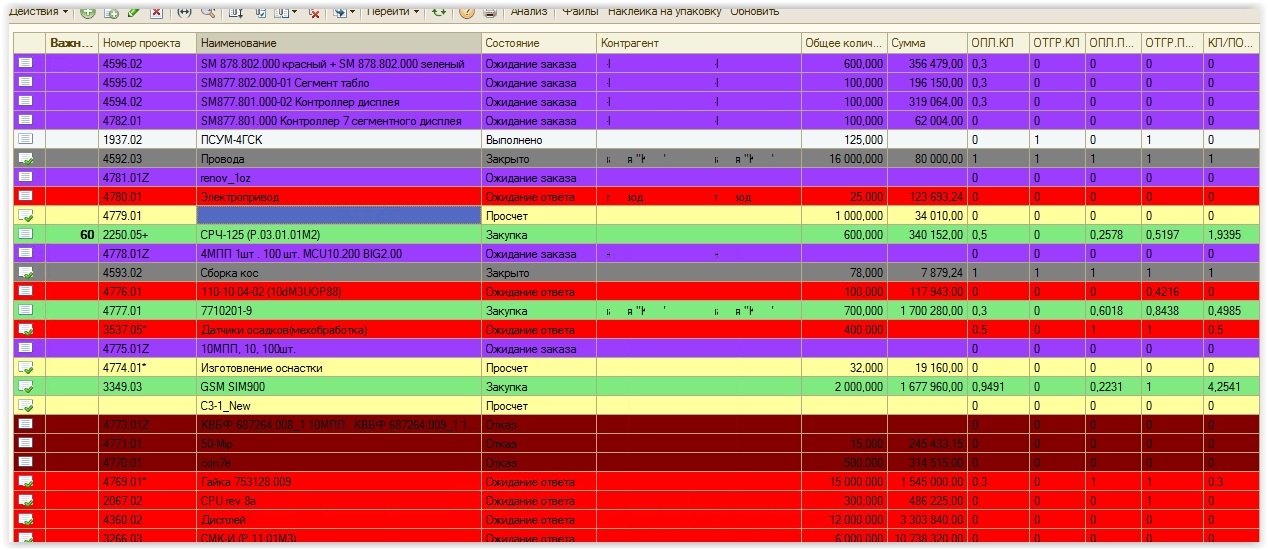The width and height of the screenshot is (1268, 550).
Task: Select the highlighted blue Наименование cell of 4779.01
Action: click(338, 215)
